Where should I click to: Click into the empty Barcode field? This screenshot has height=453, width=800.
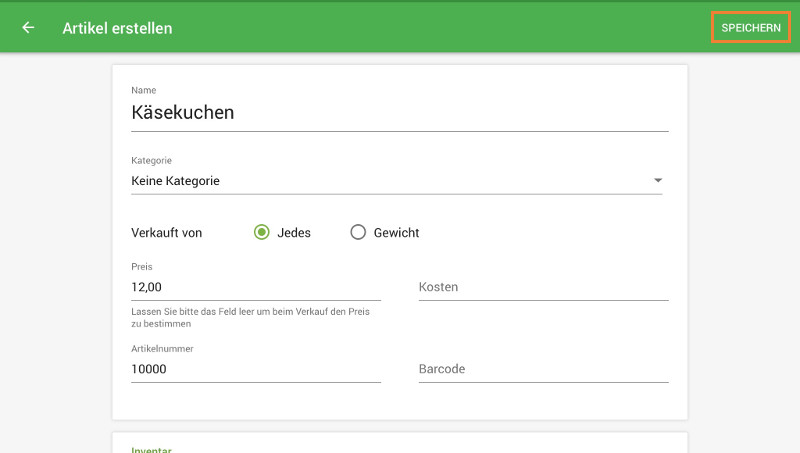[543, 369]
